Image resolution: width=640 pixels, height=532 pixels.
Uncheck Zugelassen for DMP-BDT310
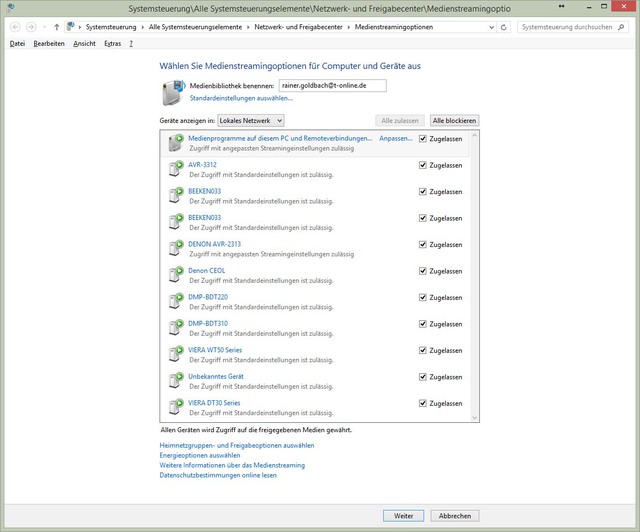(x=424, y=324)
